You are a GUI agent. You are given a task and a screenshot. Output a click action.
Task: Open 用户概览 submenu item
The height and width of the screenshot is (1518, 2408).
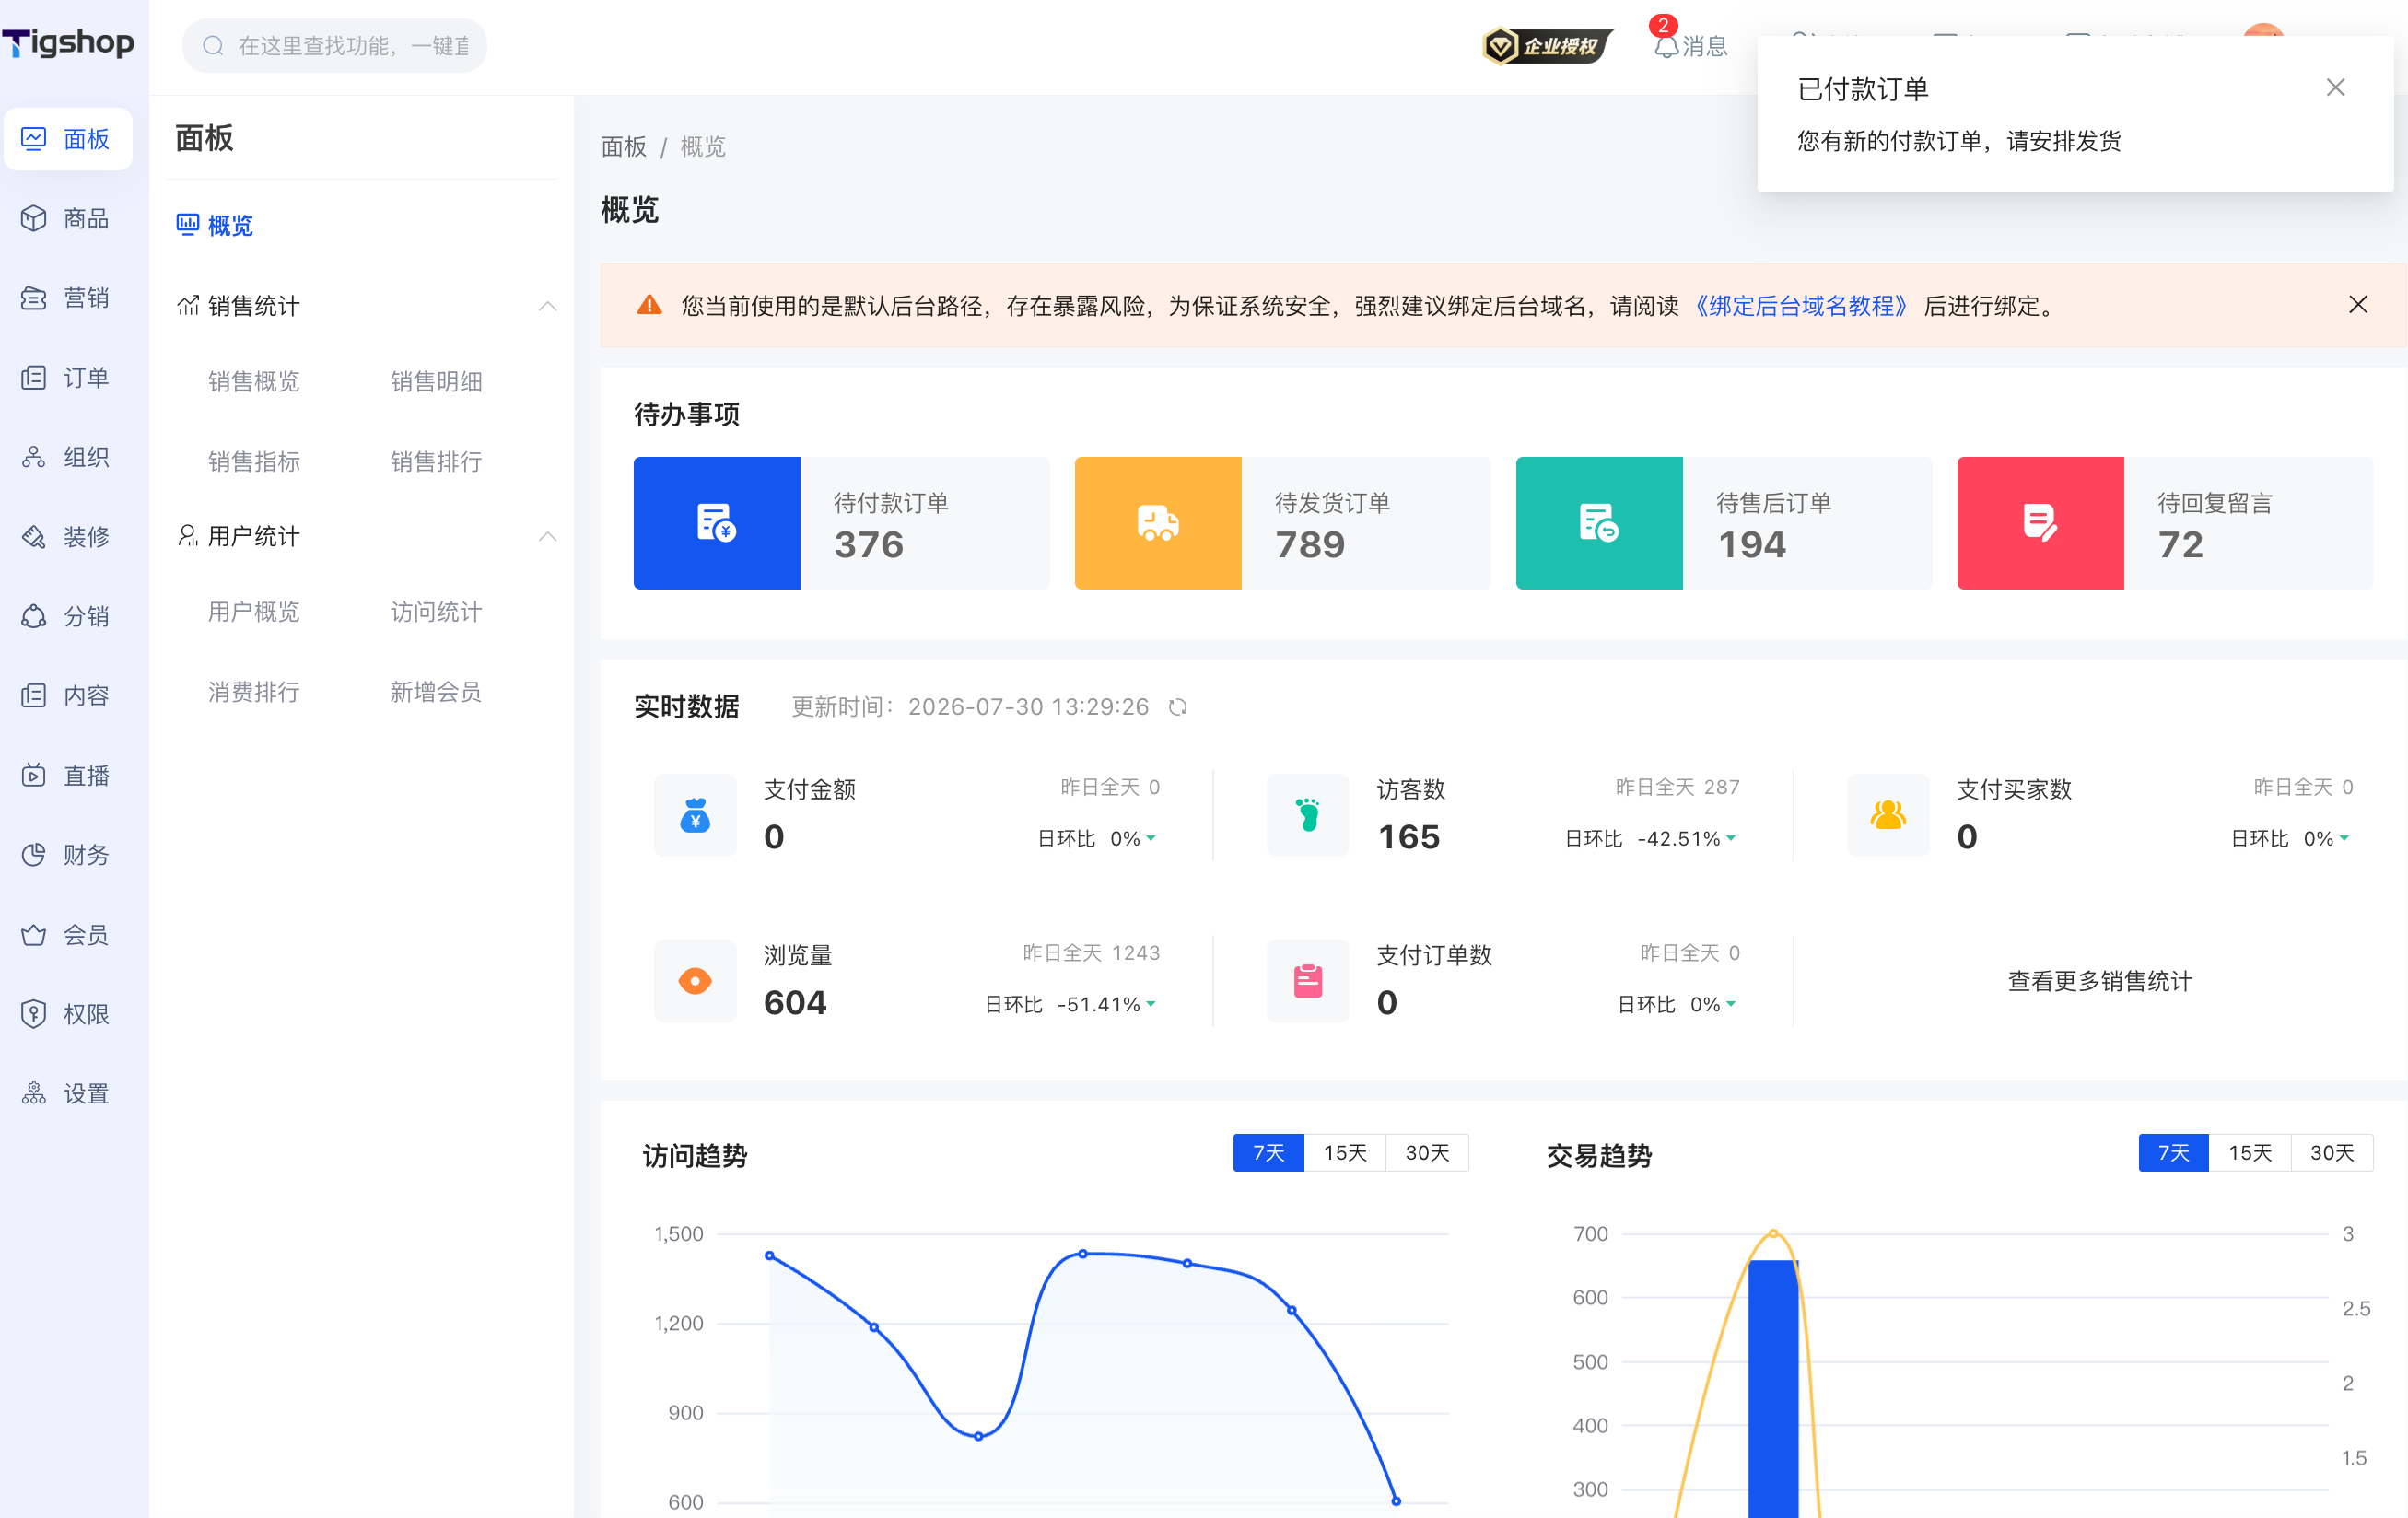[x=254, y=611]
